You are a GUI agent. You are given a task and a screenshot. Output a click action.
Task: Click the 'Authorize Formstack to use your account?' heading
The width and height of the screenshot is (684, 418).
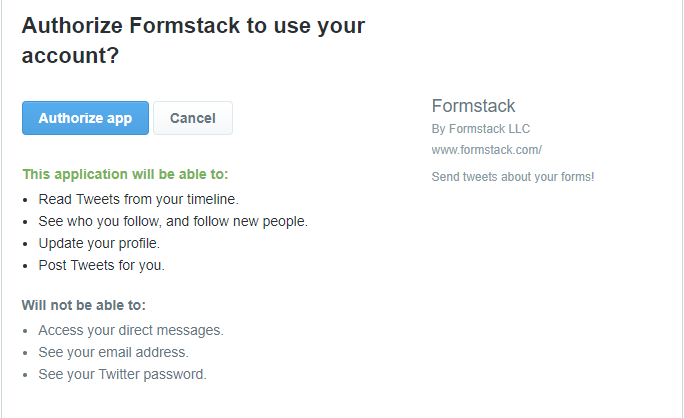point(193,41)
